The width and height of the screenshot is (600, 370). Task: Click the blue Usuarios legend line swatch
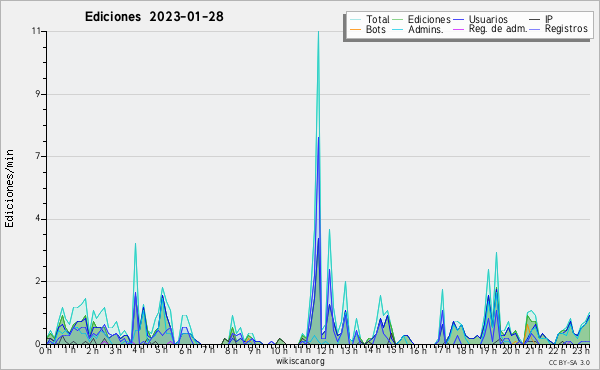coord(458,20)
